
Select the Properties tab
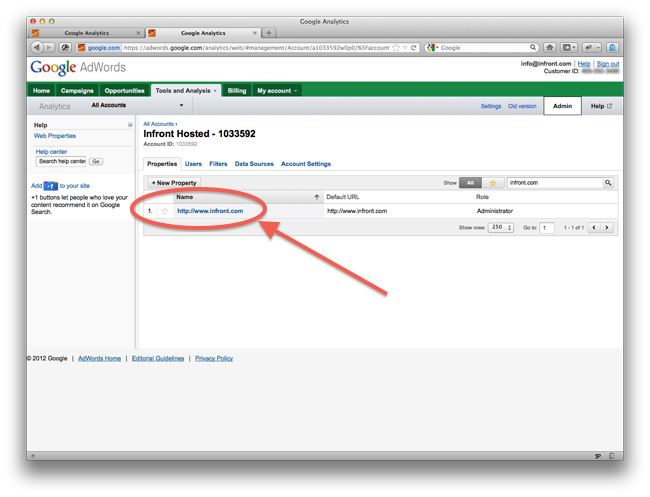[x=162, y=164]
